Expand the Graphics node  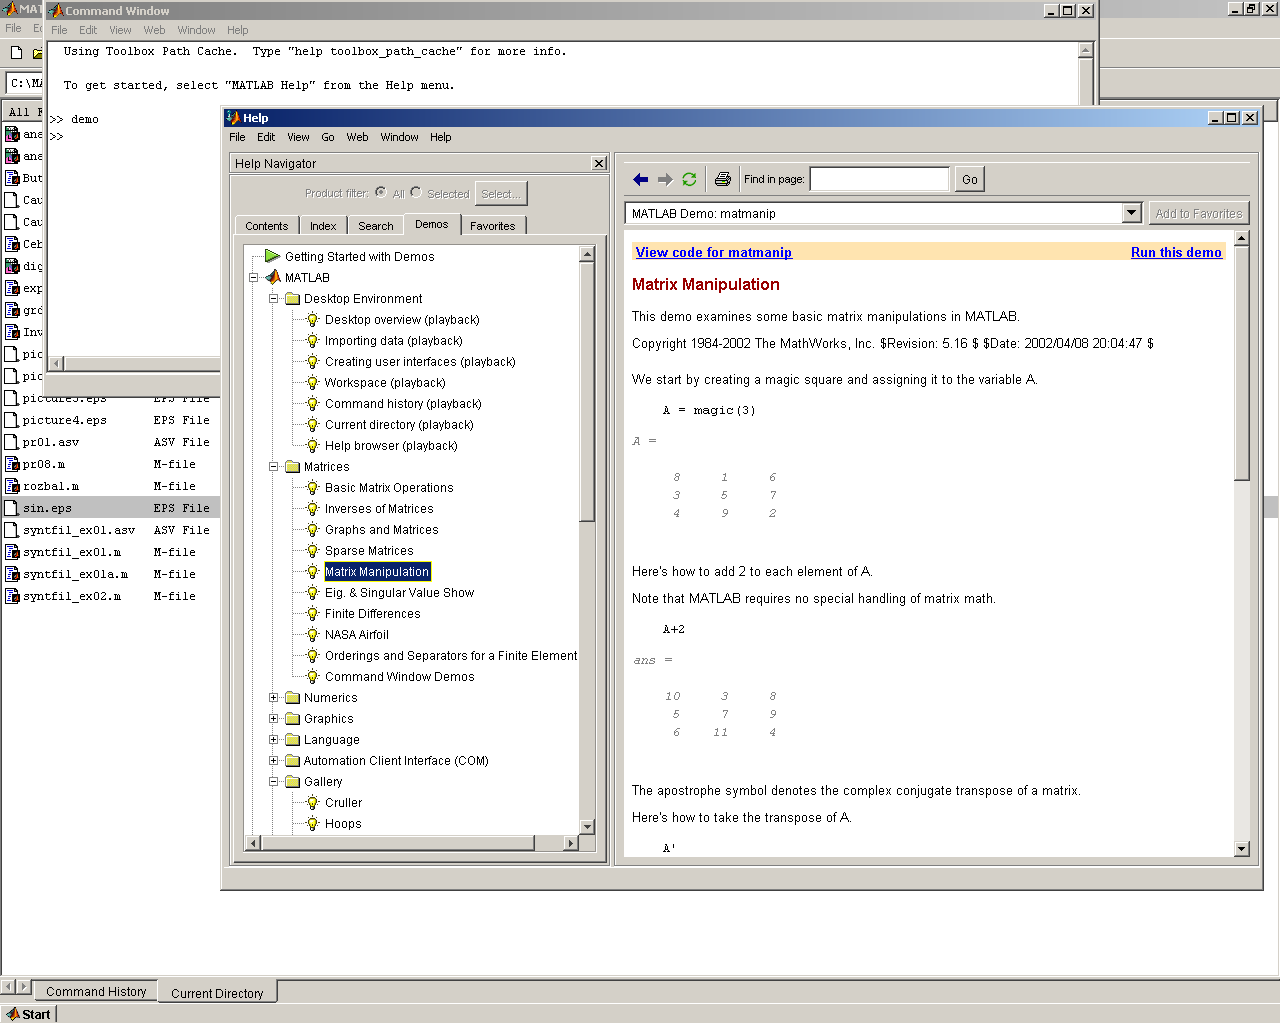click(273, 718)
